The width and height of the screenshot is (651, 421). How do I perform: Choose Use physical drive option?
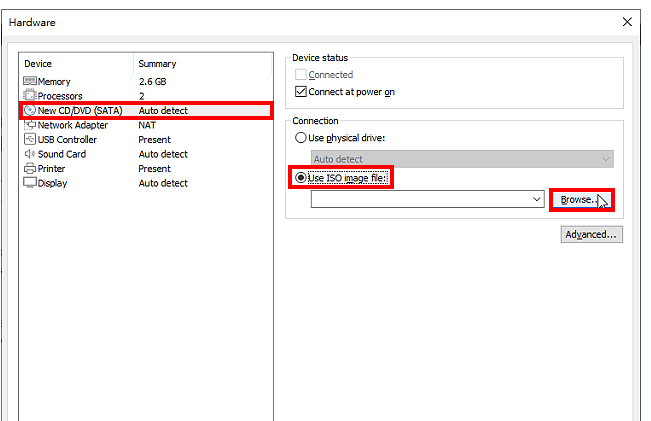click(301, 138)
